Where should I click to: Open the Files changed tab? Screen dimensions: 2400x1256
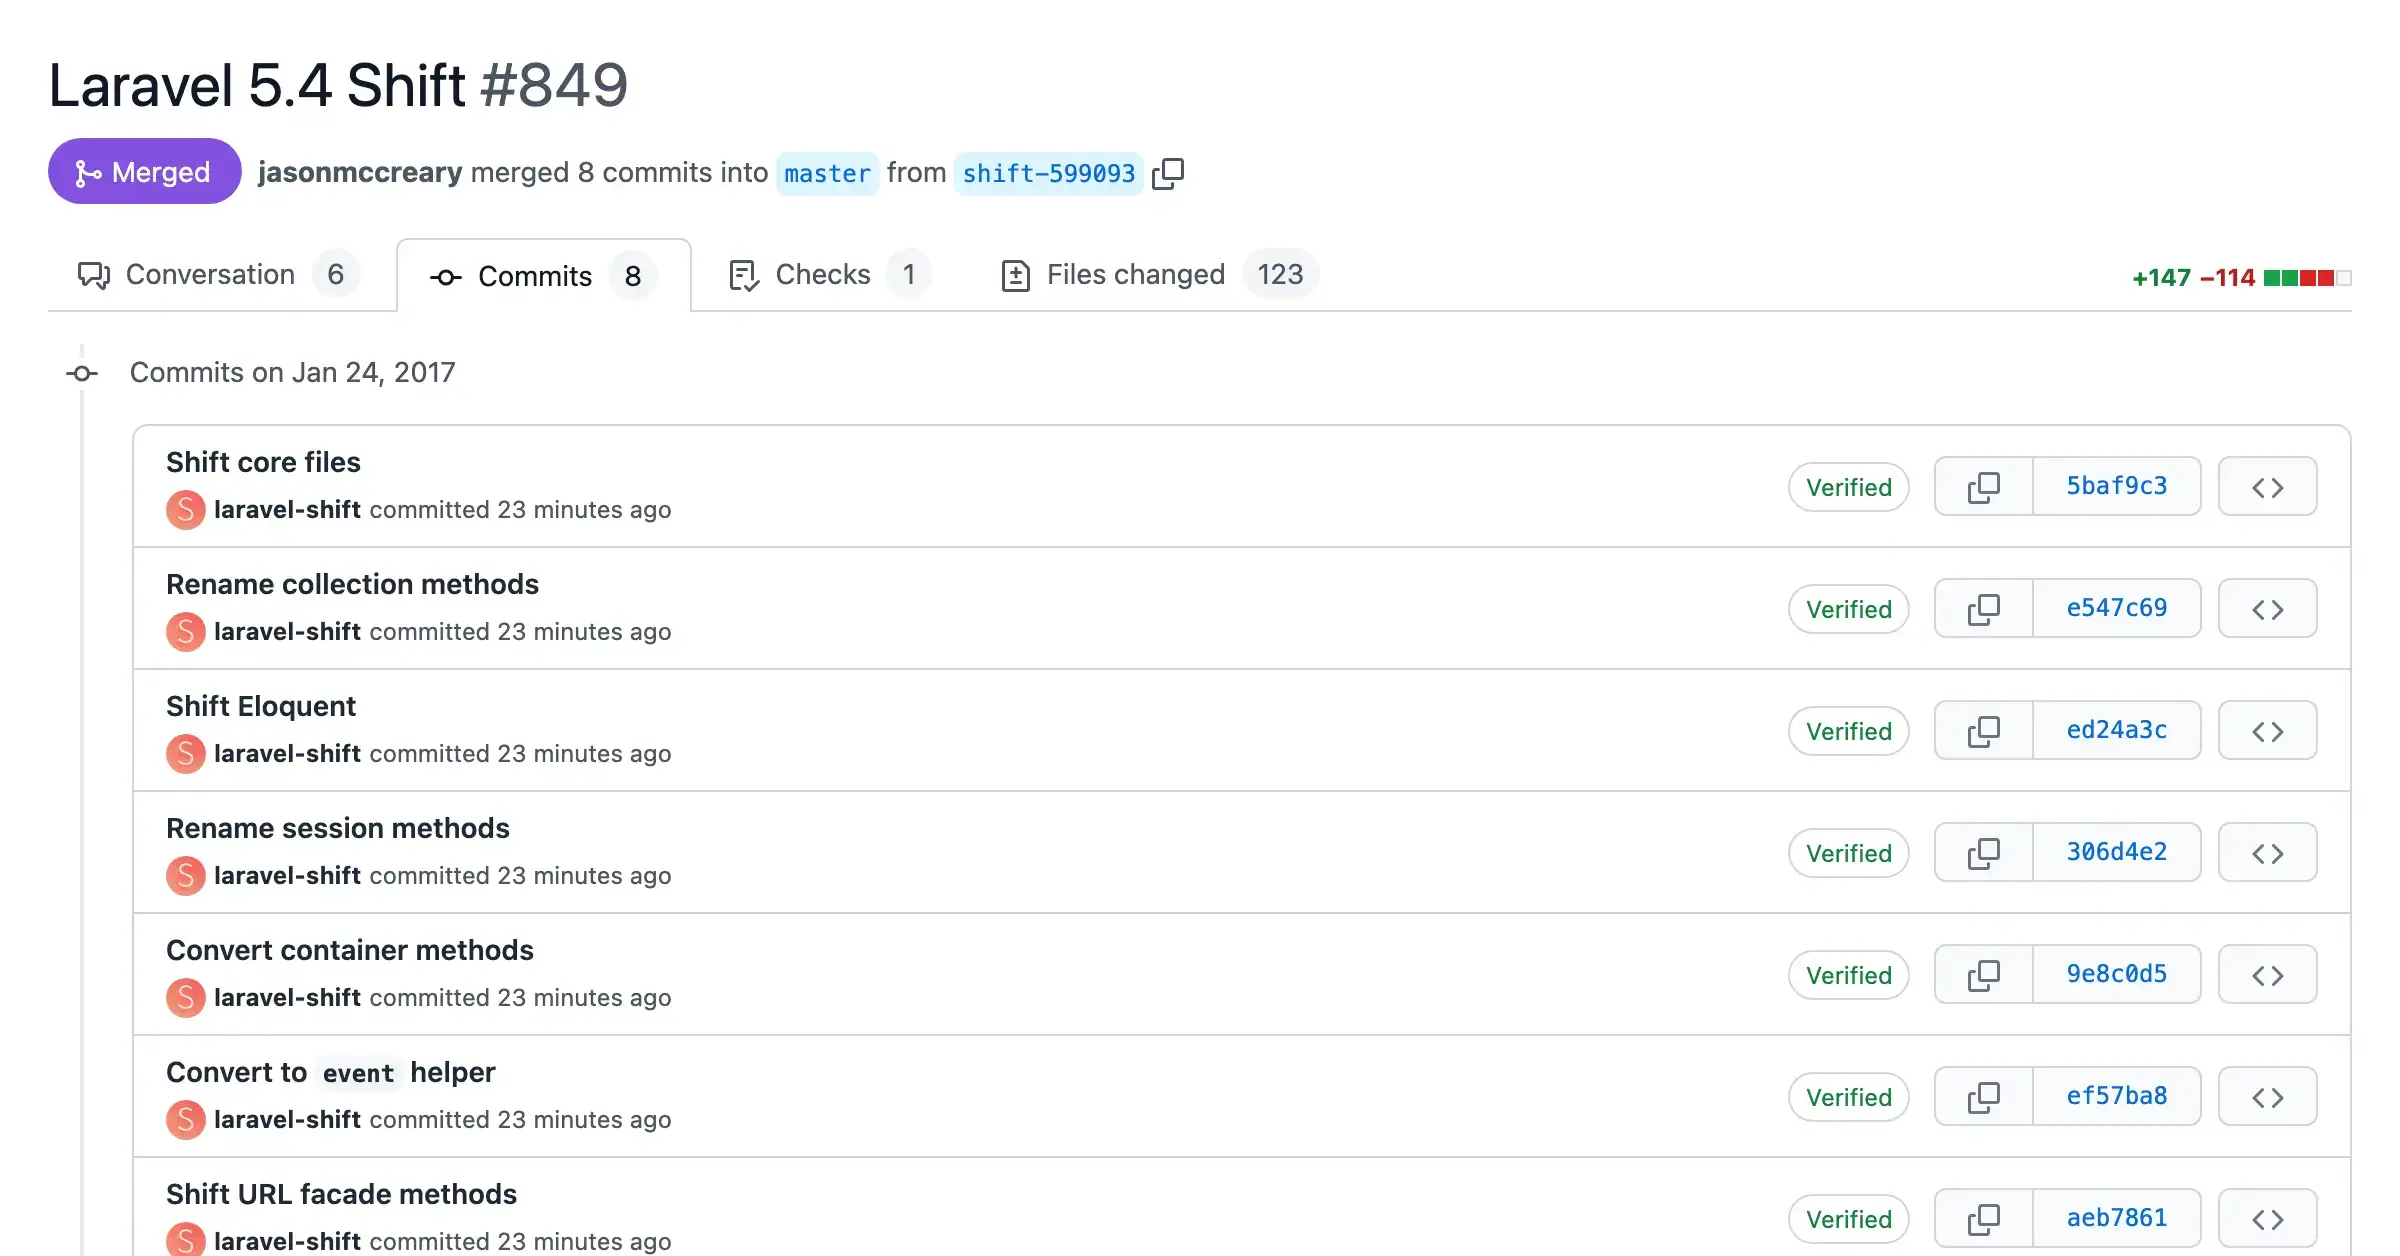click(x=1135, y=274)
